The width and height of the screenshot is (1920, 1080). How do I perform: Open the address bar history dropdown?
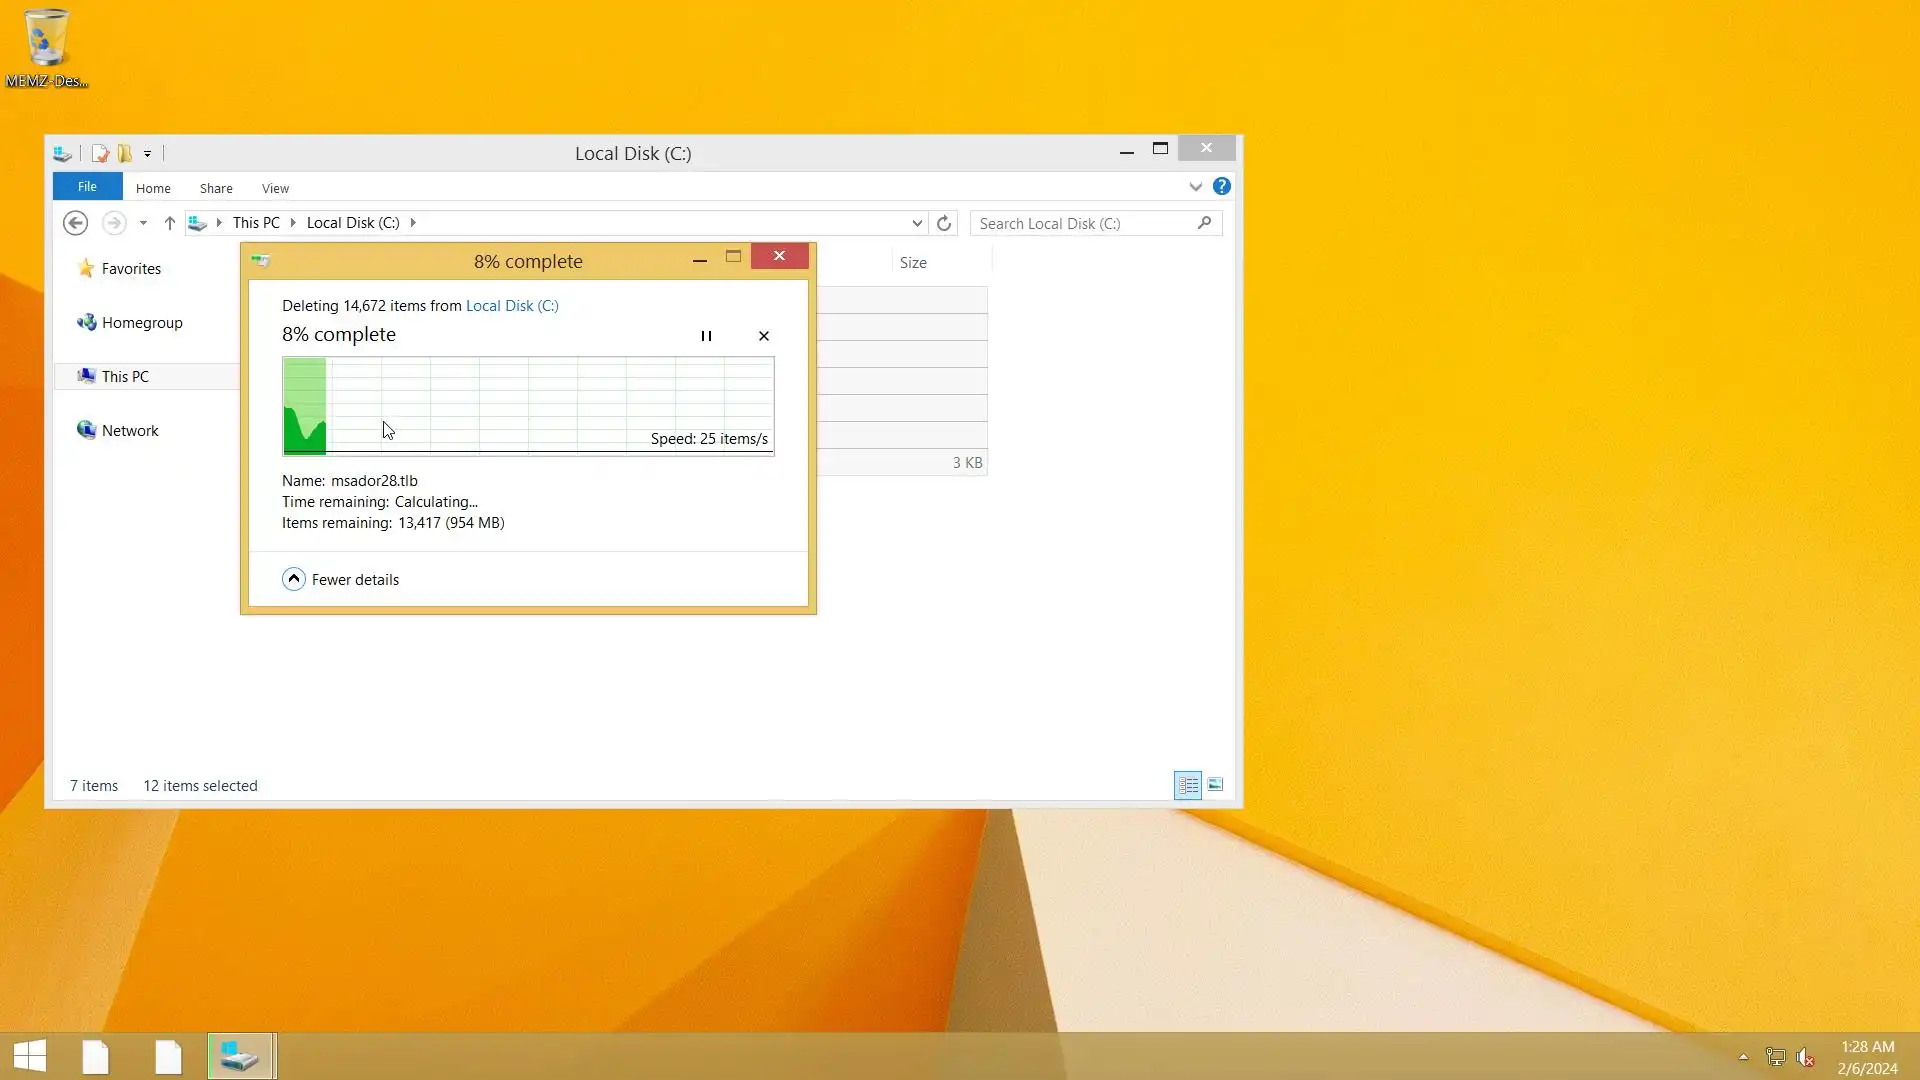pos(917,223)
